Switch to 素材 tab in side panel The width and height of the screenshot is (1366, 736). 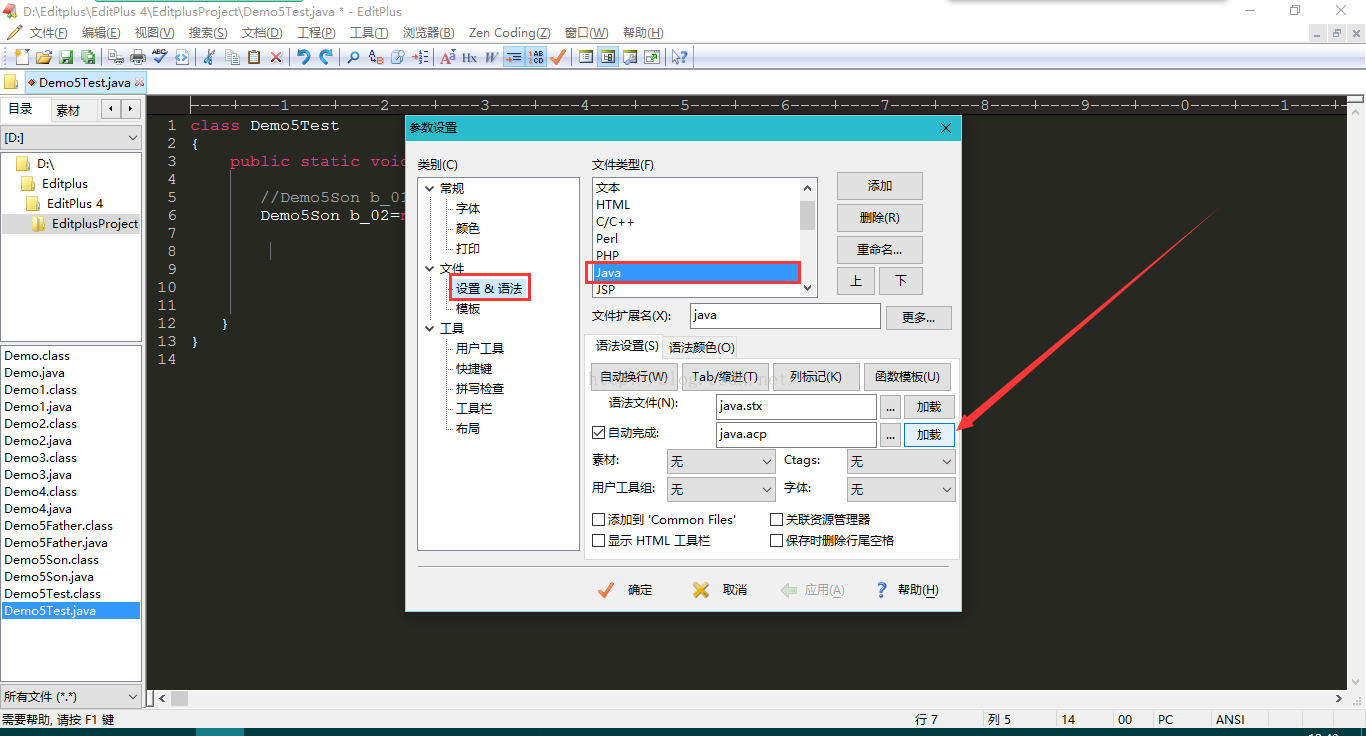[68, 110]
